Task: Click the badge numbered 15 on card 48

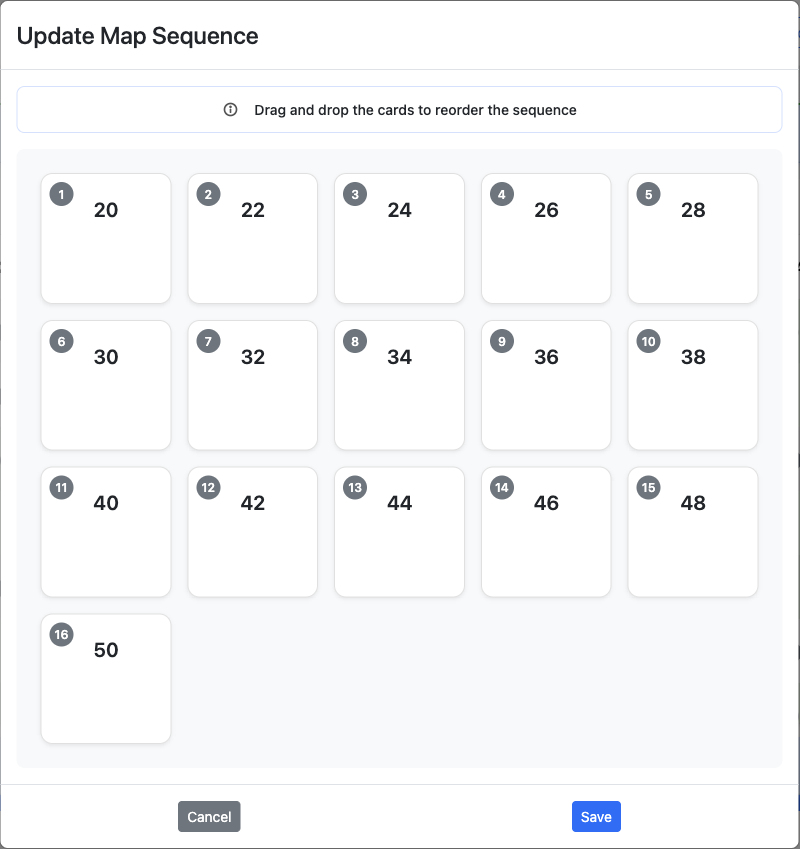Action: tap(648, 488)
